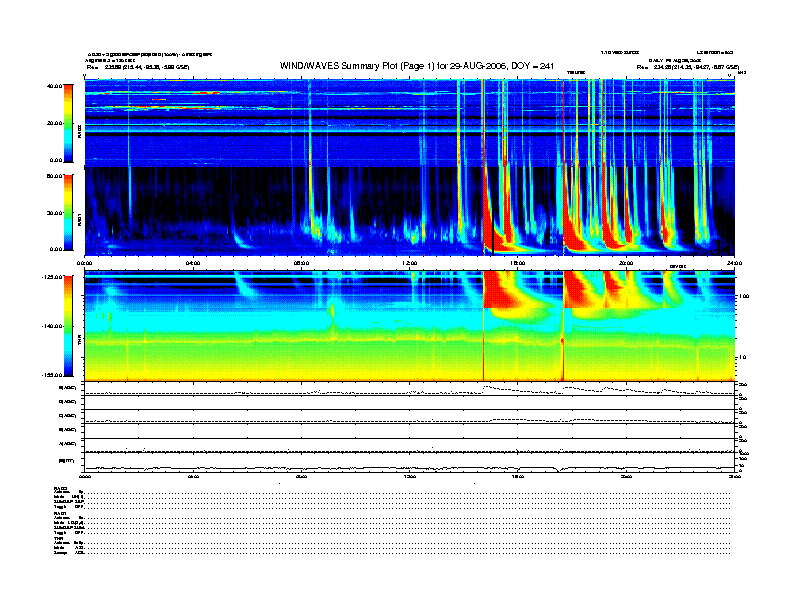Click the 0.00 label on RAD2 scale
Viewport: 792px width, 612px height.
(x=56, y=160)
